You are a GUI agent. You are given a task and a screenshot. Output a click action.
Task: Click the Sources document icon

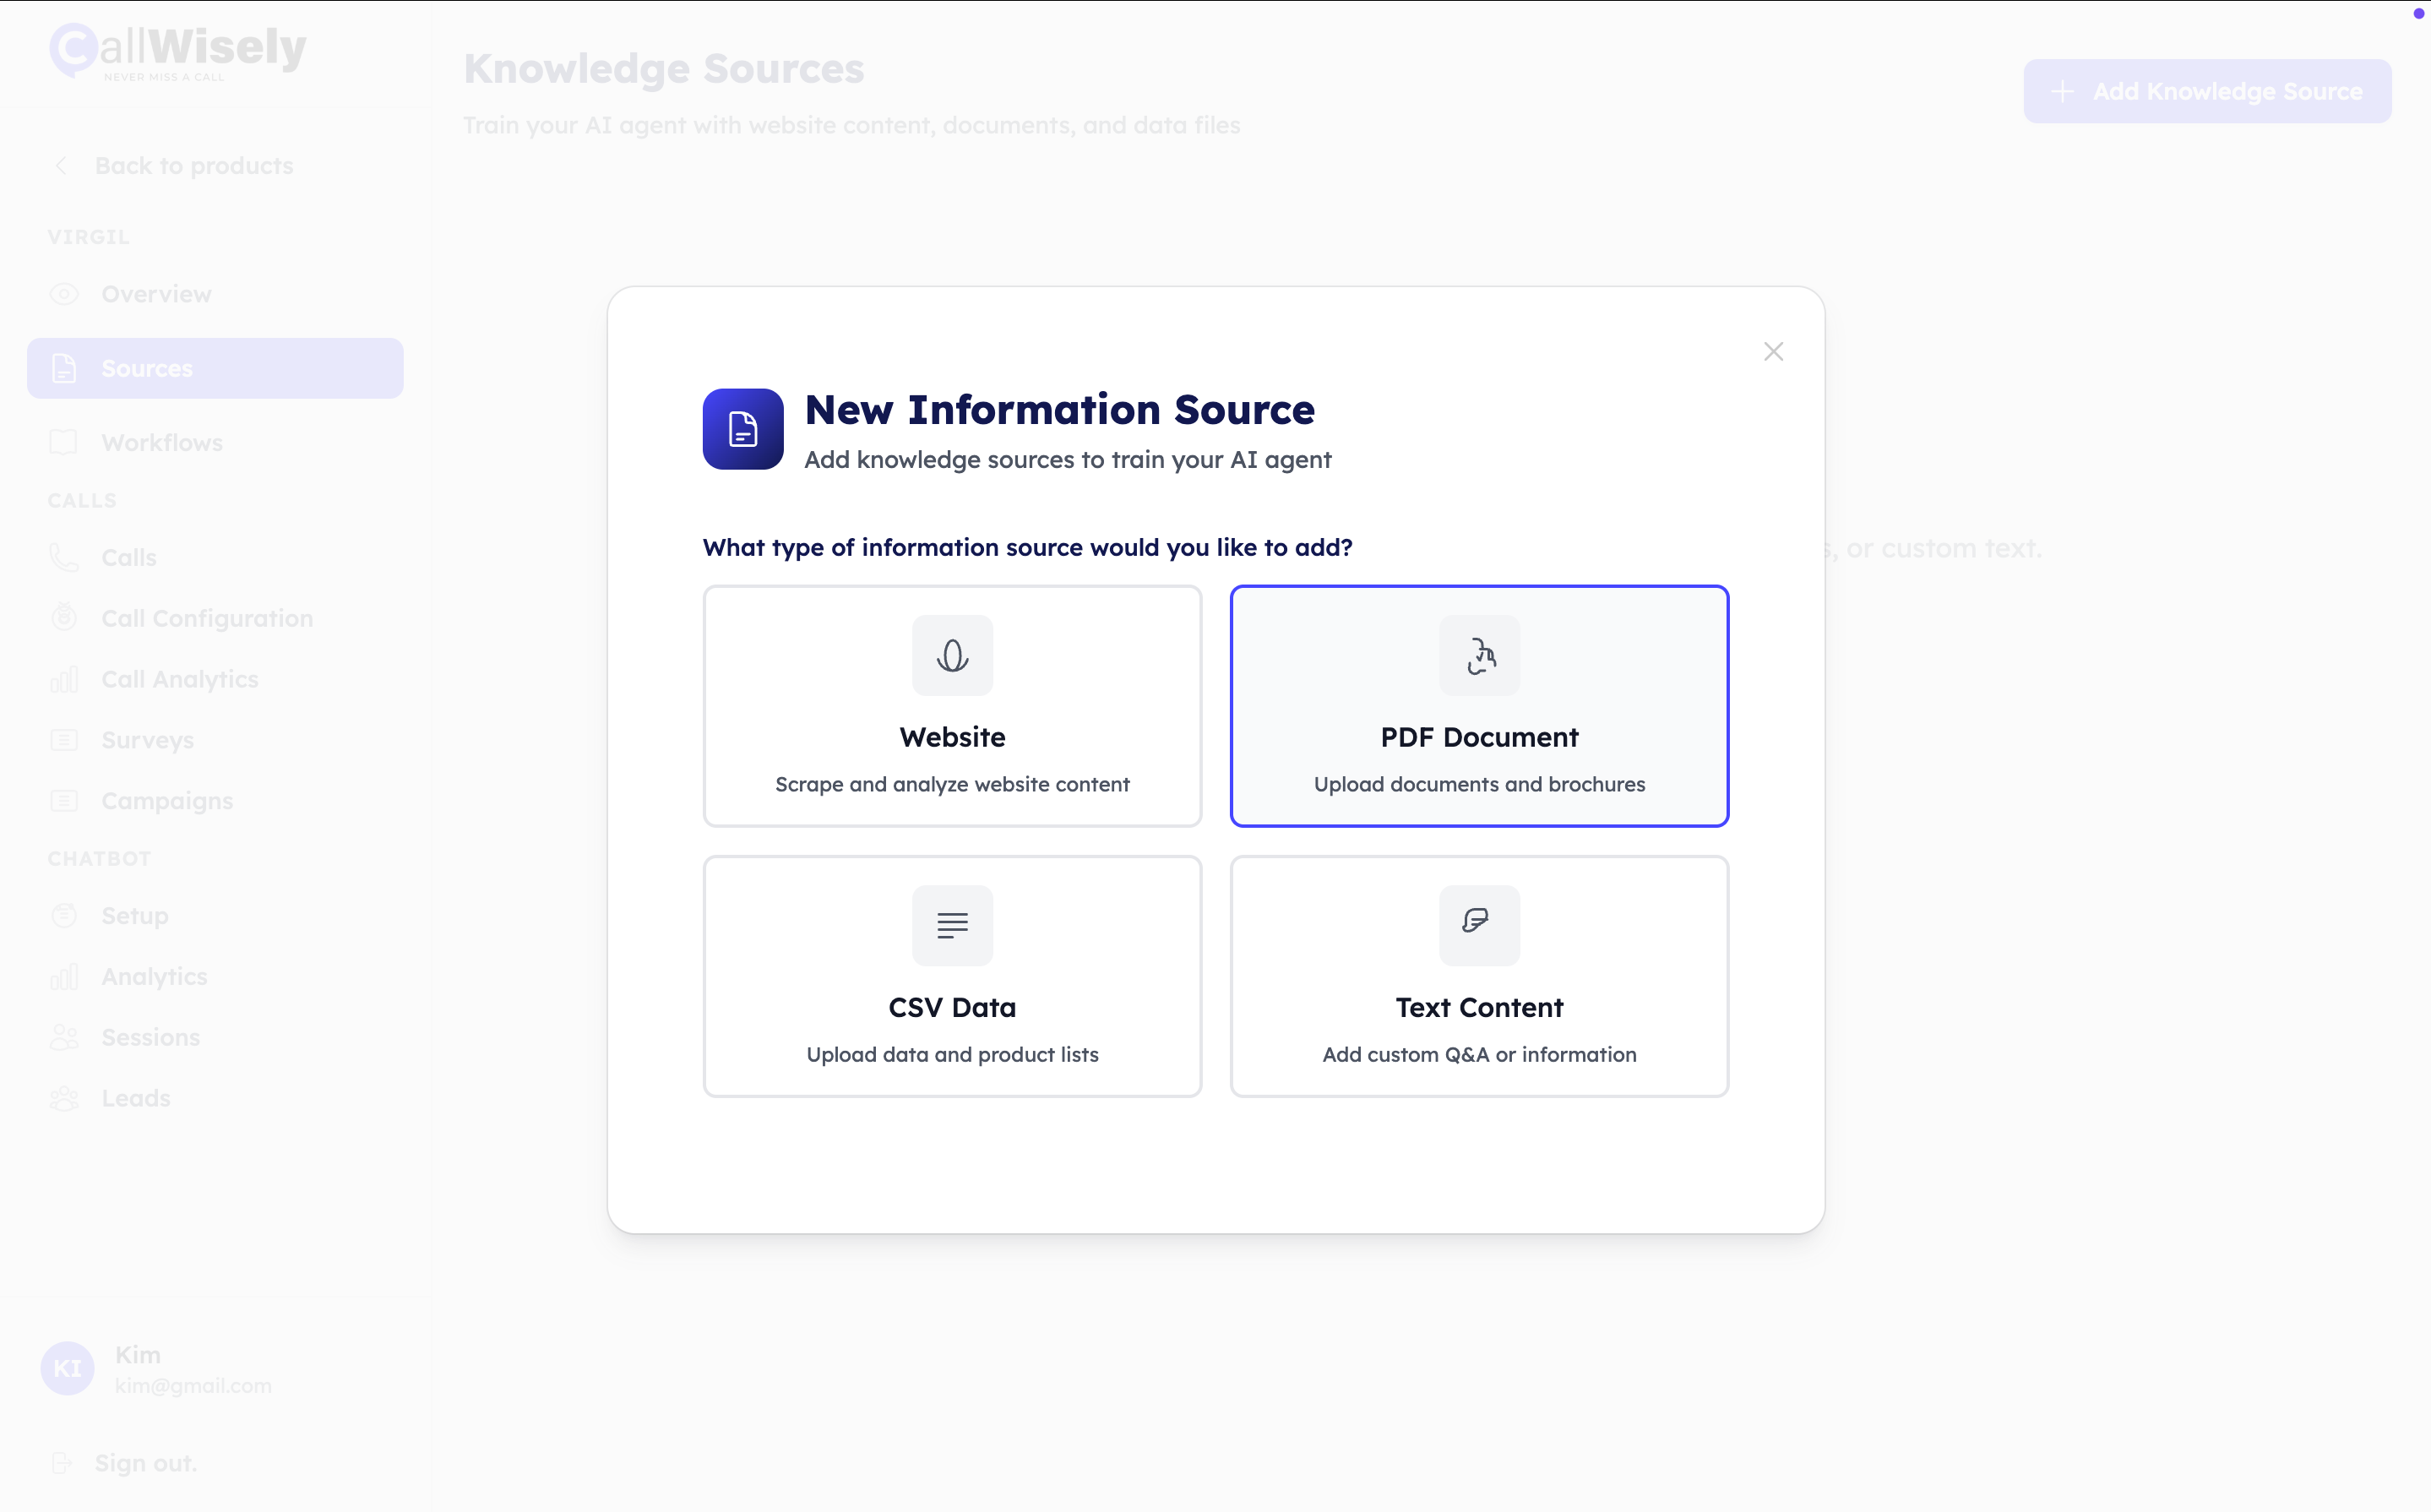pyautogui.click(x=64, y=367)
